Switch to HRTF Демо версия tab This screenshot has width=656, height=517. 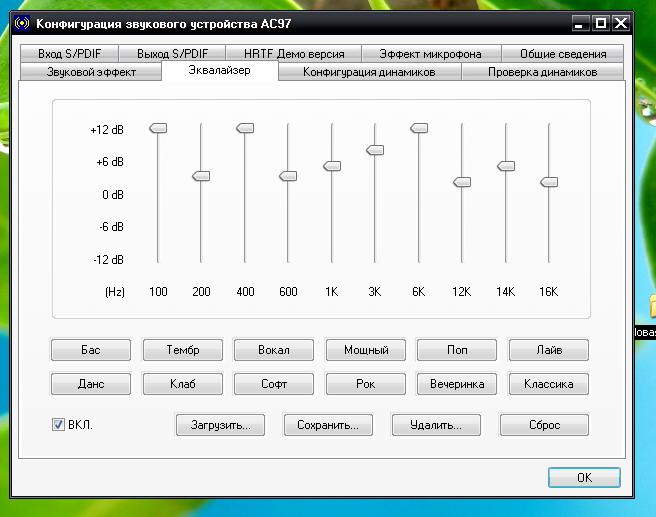click(294, 54)
